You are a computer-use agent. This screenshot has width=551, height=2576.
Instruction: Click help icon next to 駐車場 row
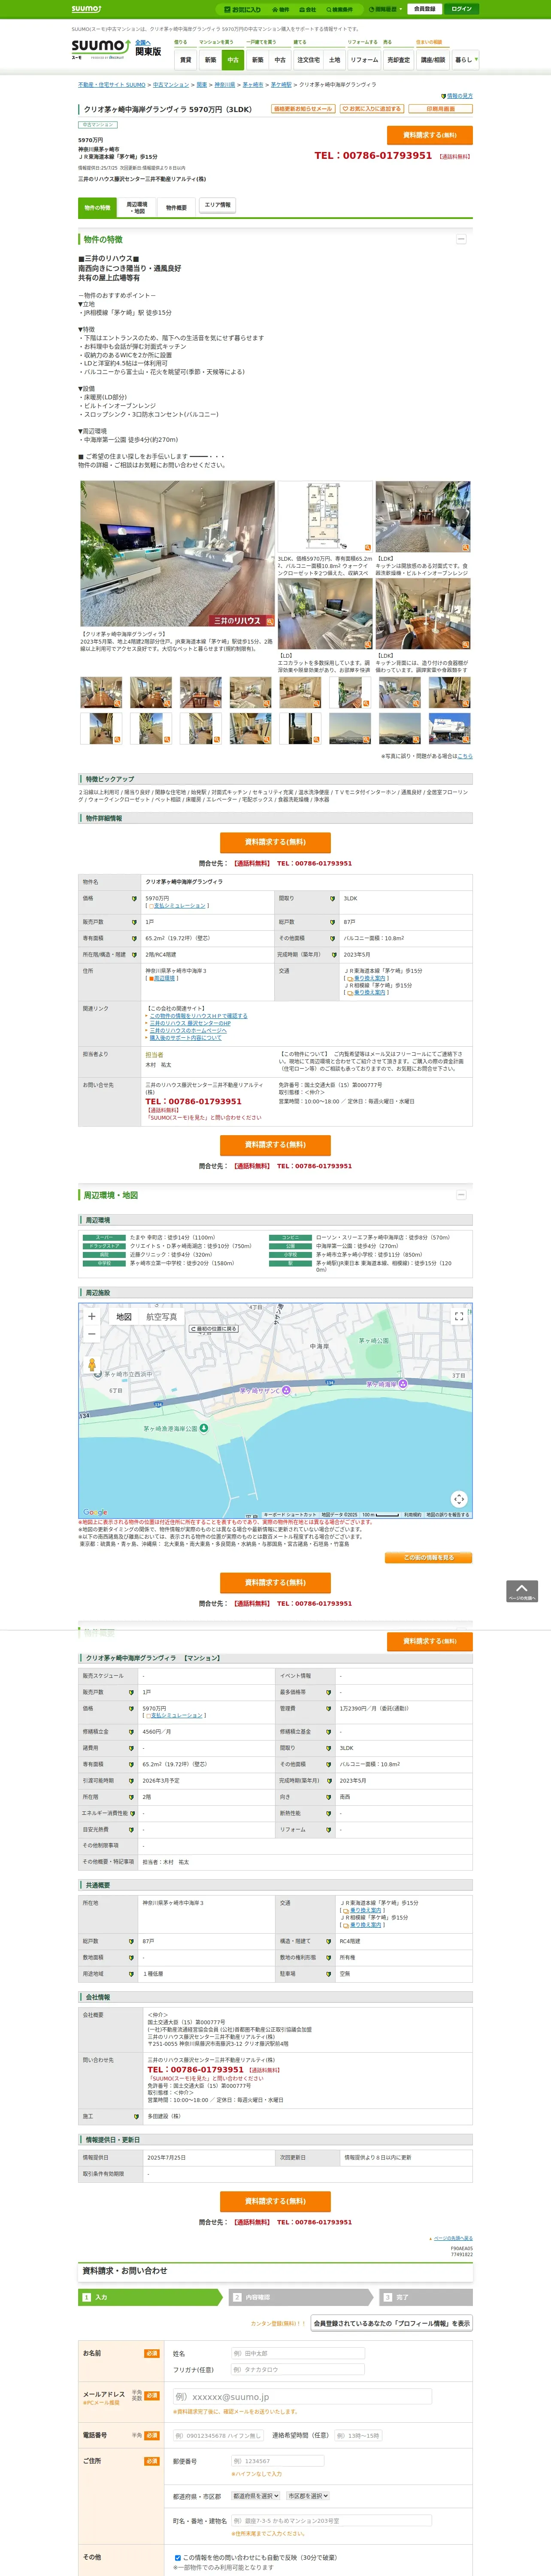click(x=328, y=1974)
